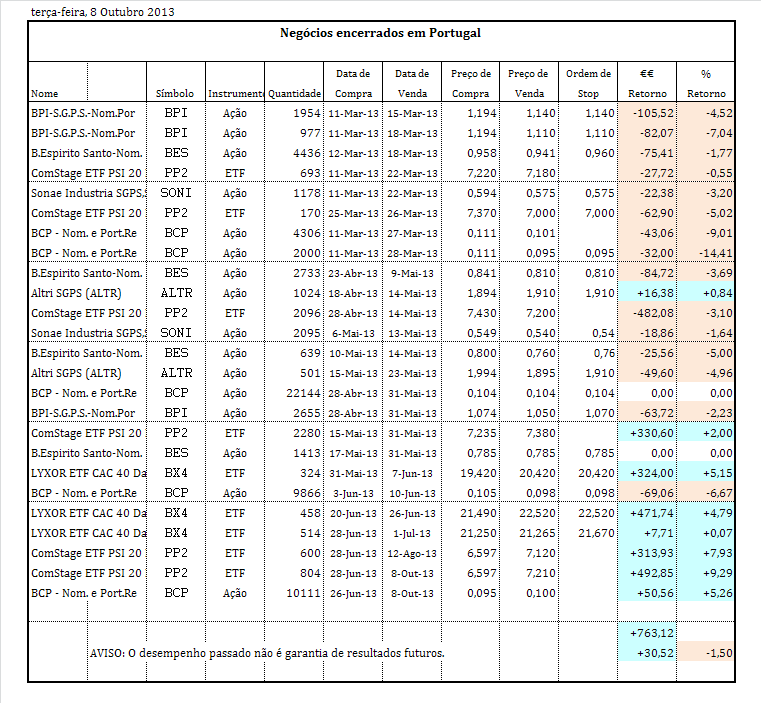Screen dimensions: 761x708
Task: Click the percent cell '+9,29'
Action: pos(718,573)
